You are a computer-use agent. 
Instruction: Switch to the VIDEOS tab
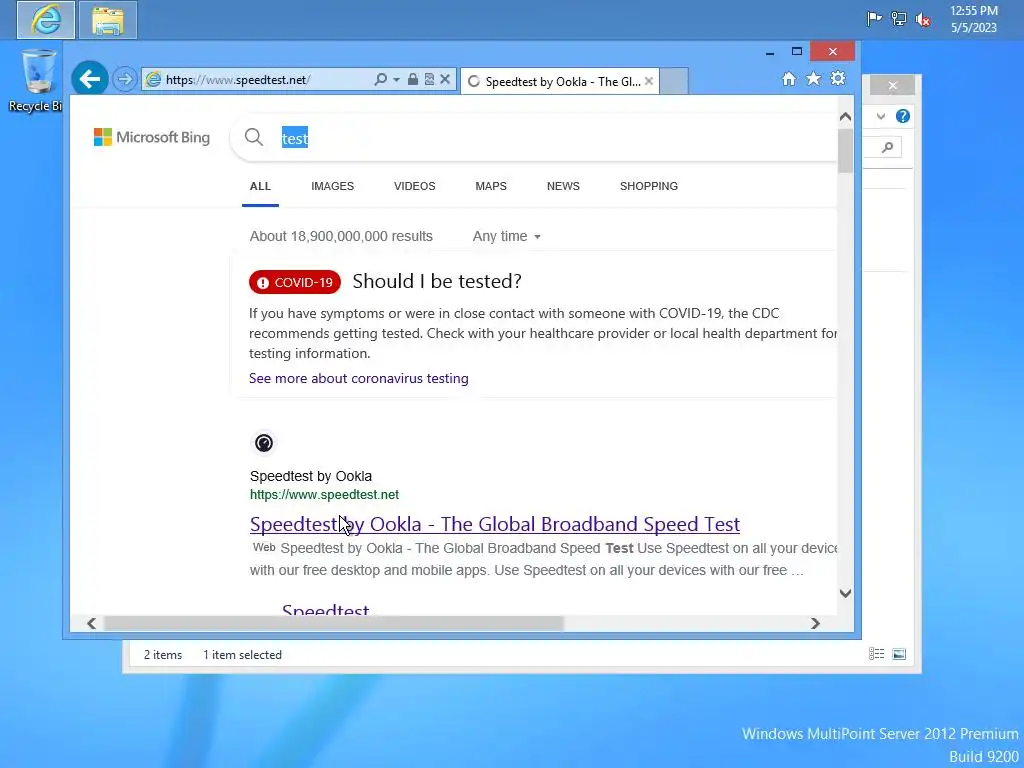[415, 186]
